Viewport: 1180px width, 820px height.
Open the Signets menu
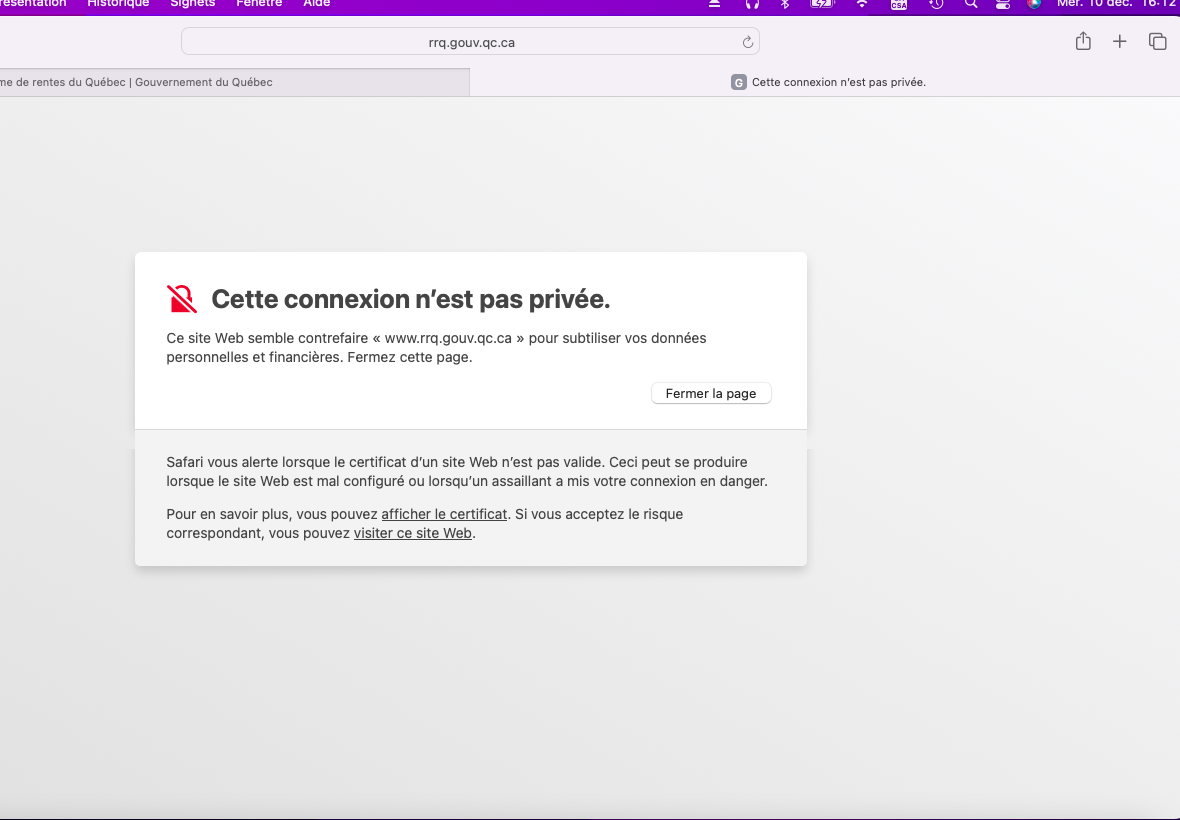click(x=193, y=4)
